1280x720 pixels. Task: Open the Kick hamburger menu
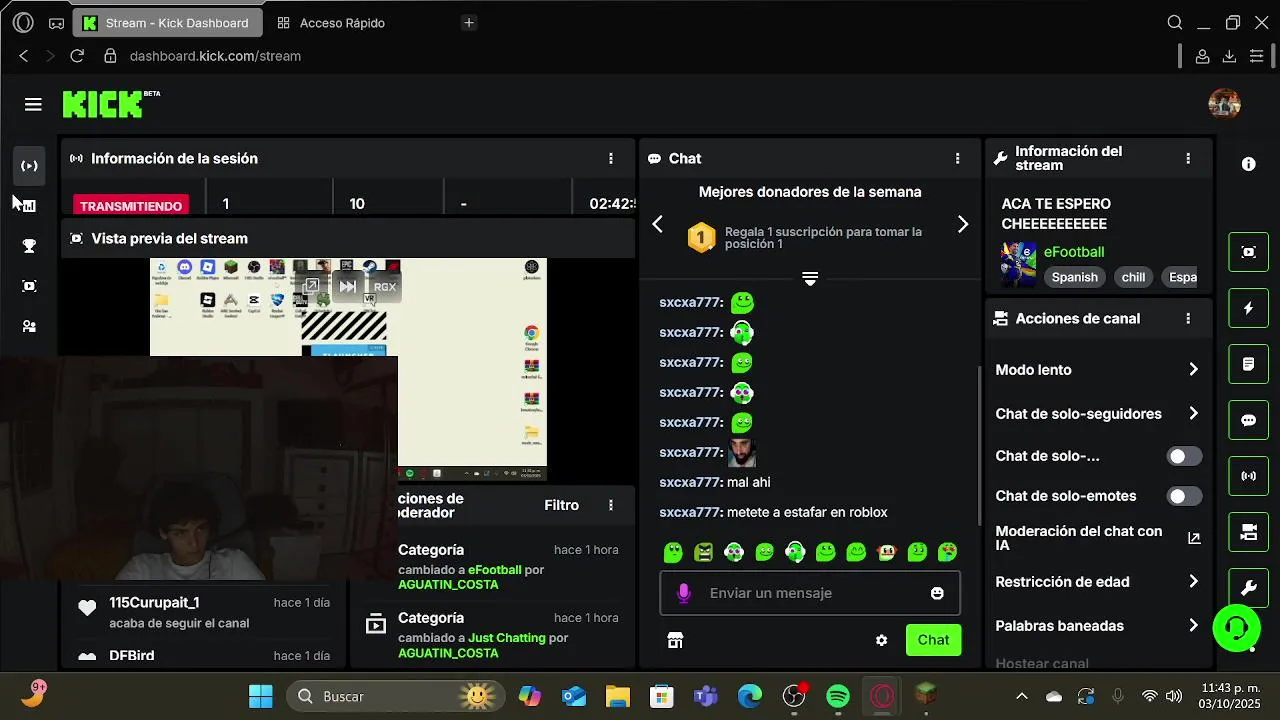[33, 104]
